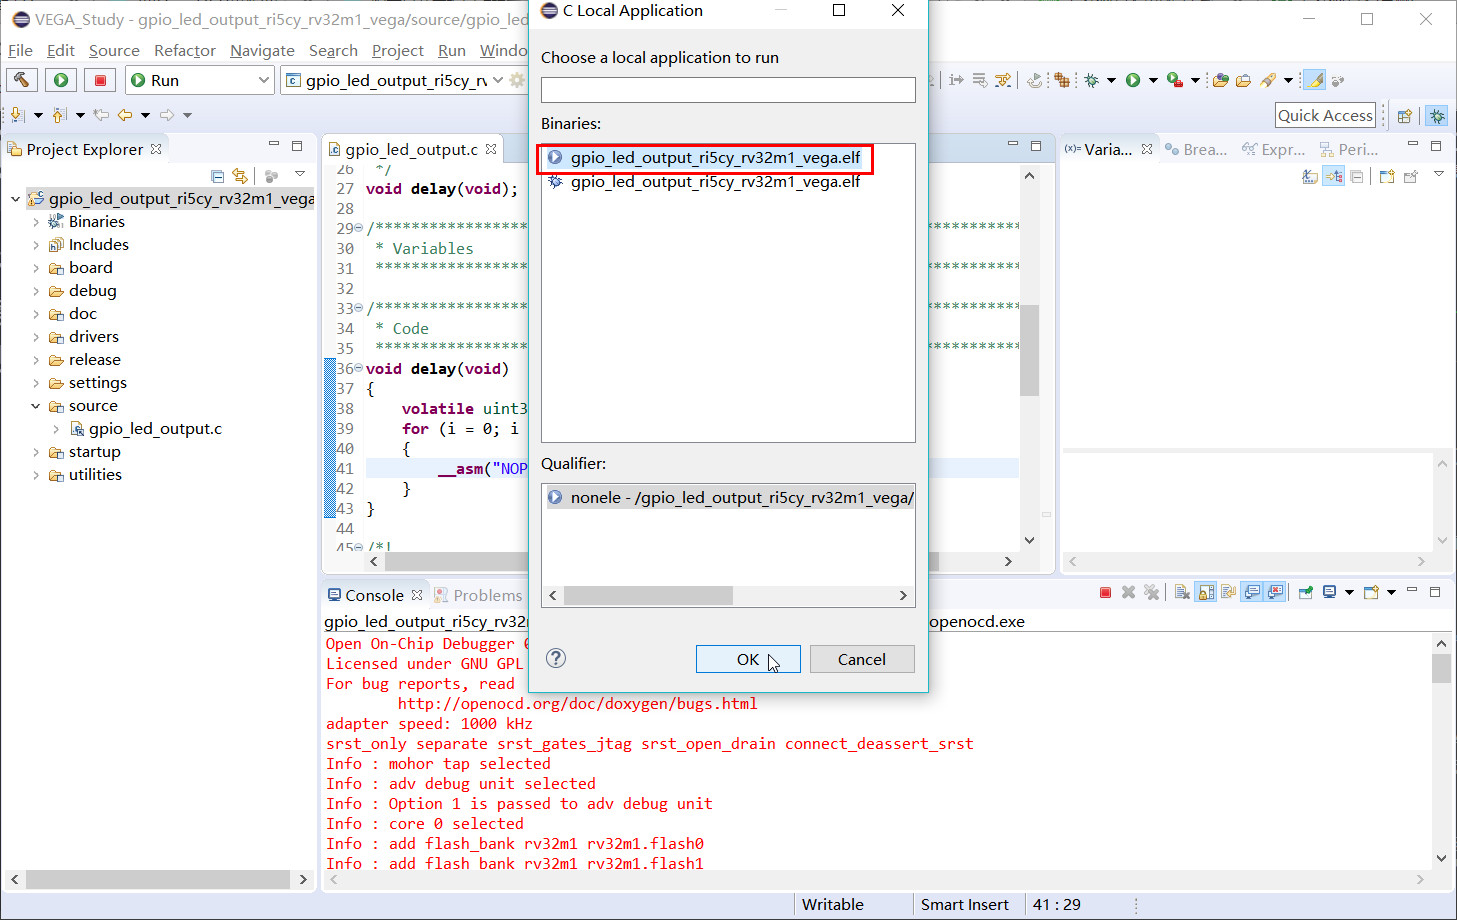Click the Open Perspective icon near Quick Access
This screenshot has height=920, width=1457.
click(x=1404, y=116)
